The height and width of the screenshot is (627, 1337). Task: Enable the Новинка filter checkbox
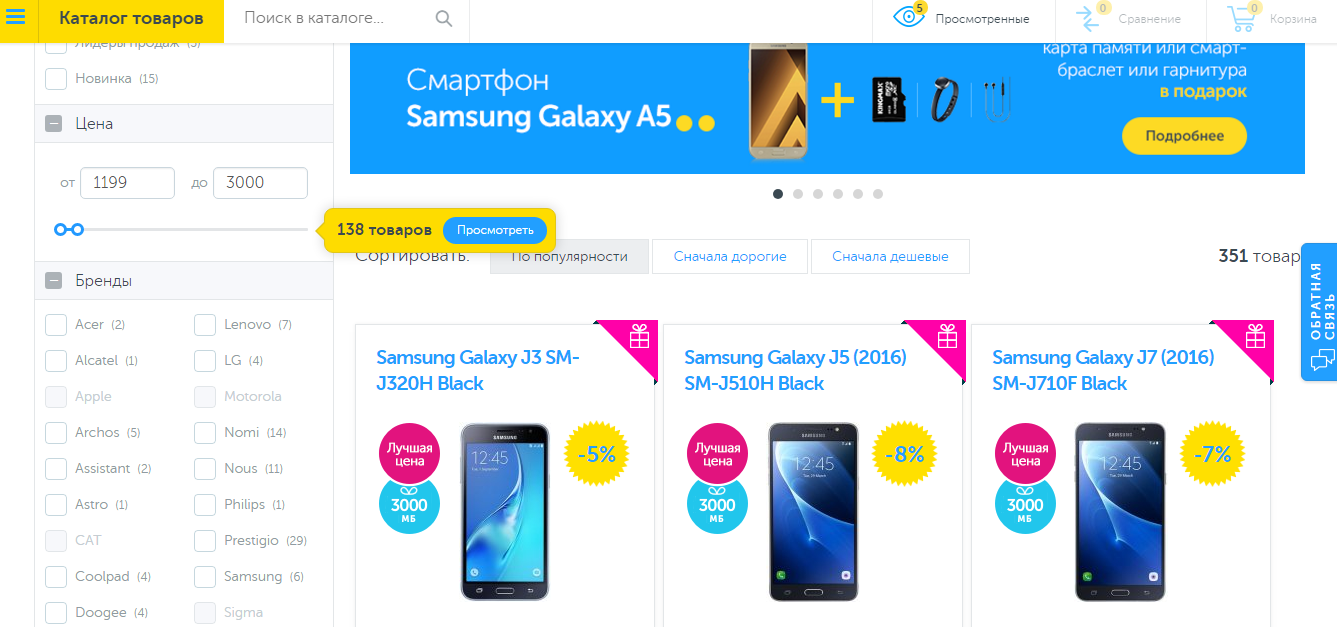[x=56, y=79]
